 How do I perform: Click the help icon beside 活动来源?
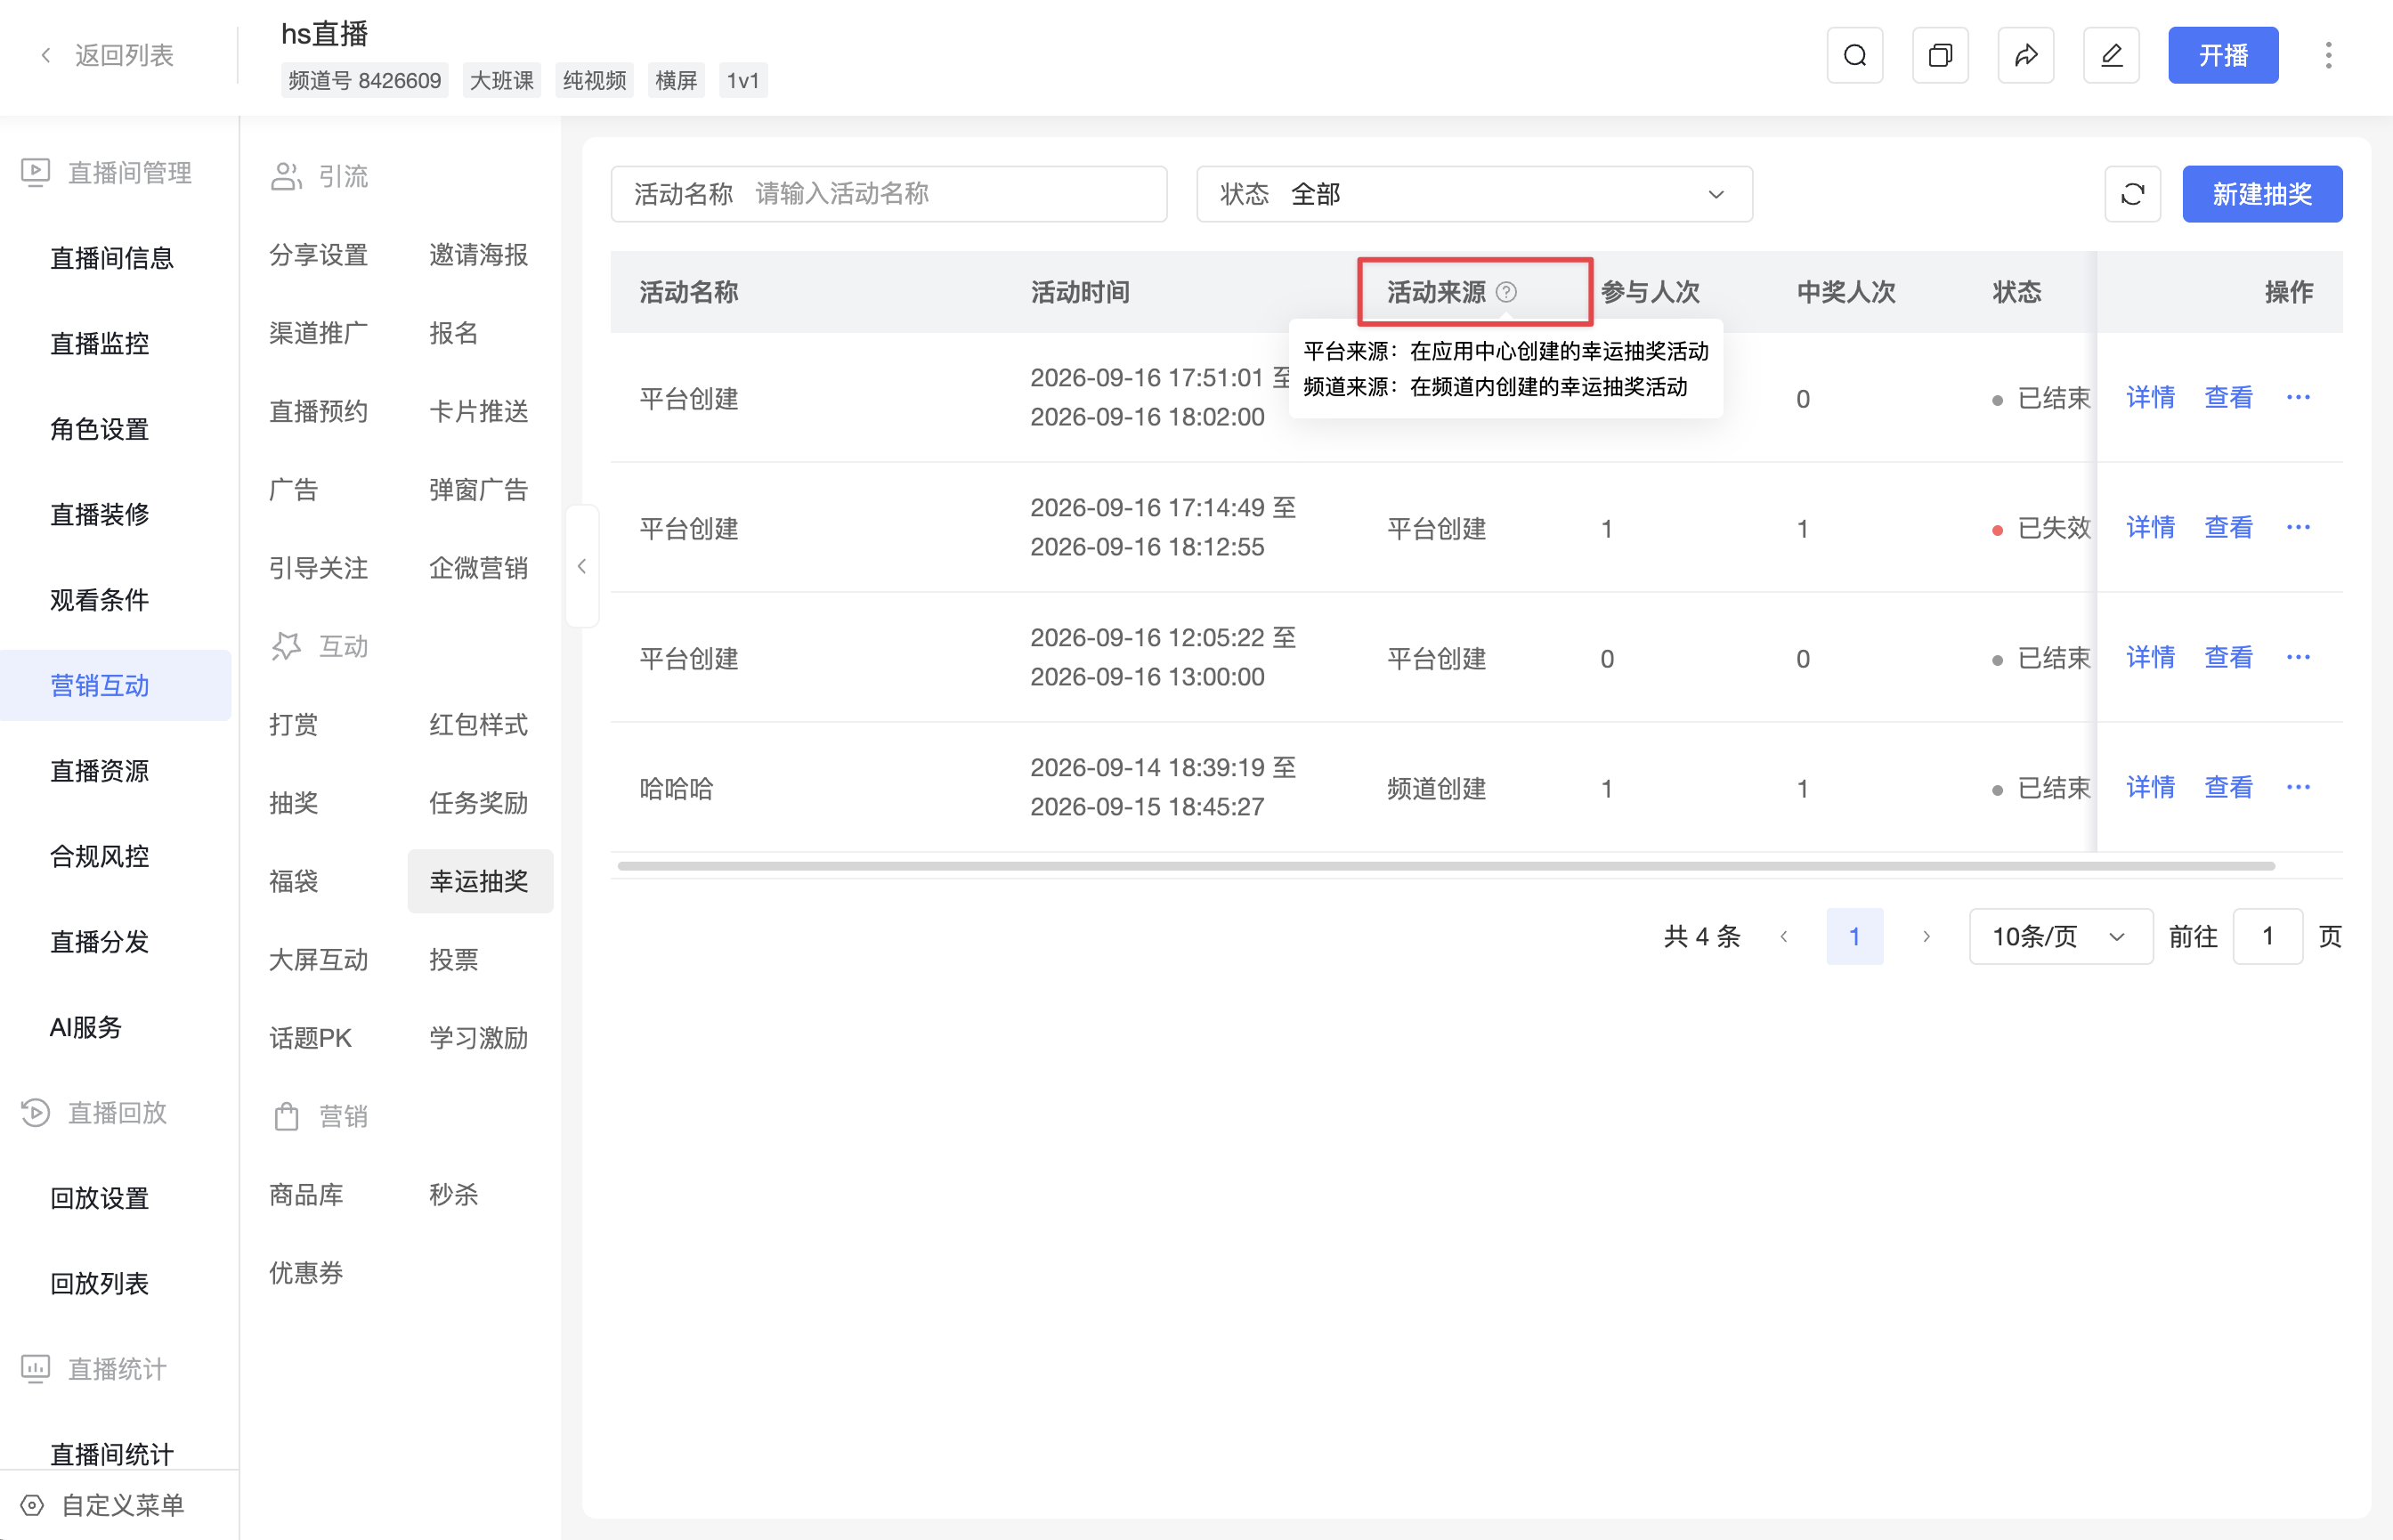tap(1506, 292)
